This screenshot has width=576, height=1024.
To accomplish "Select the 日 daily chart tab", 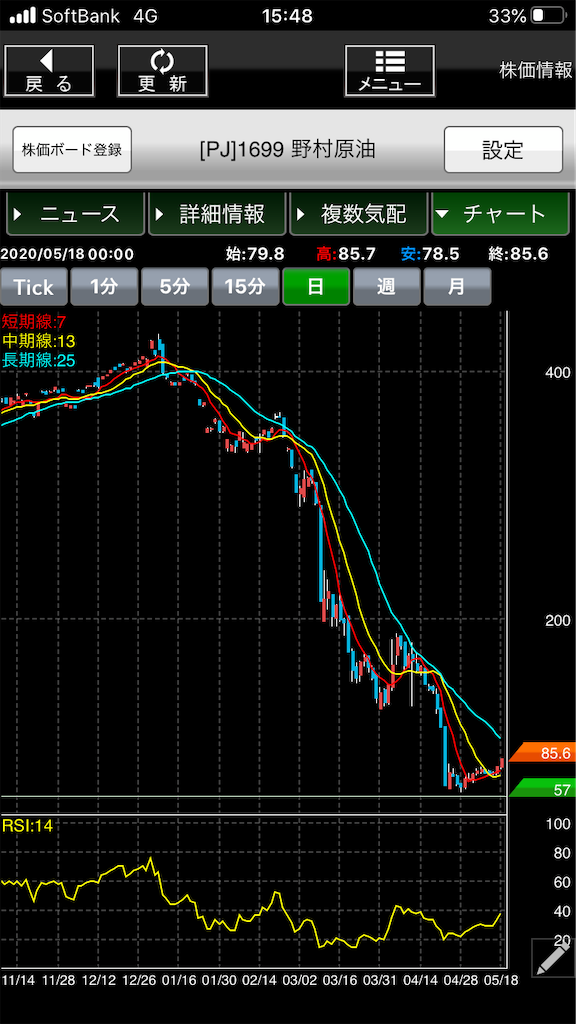I will click(316, 287).
